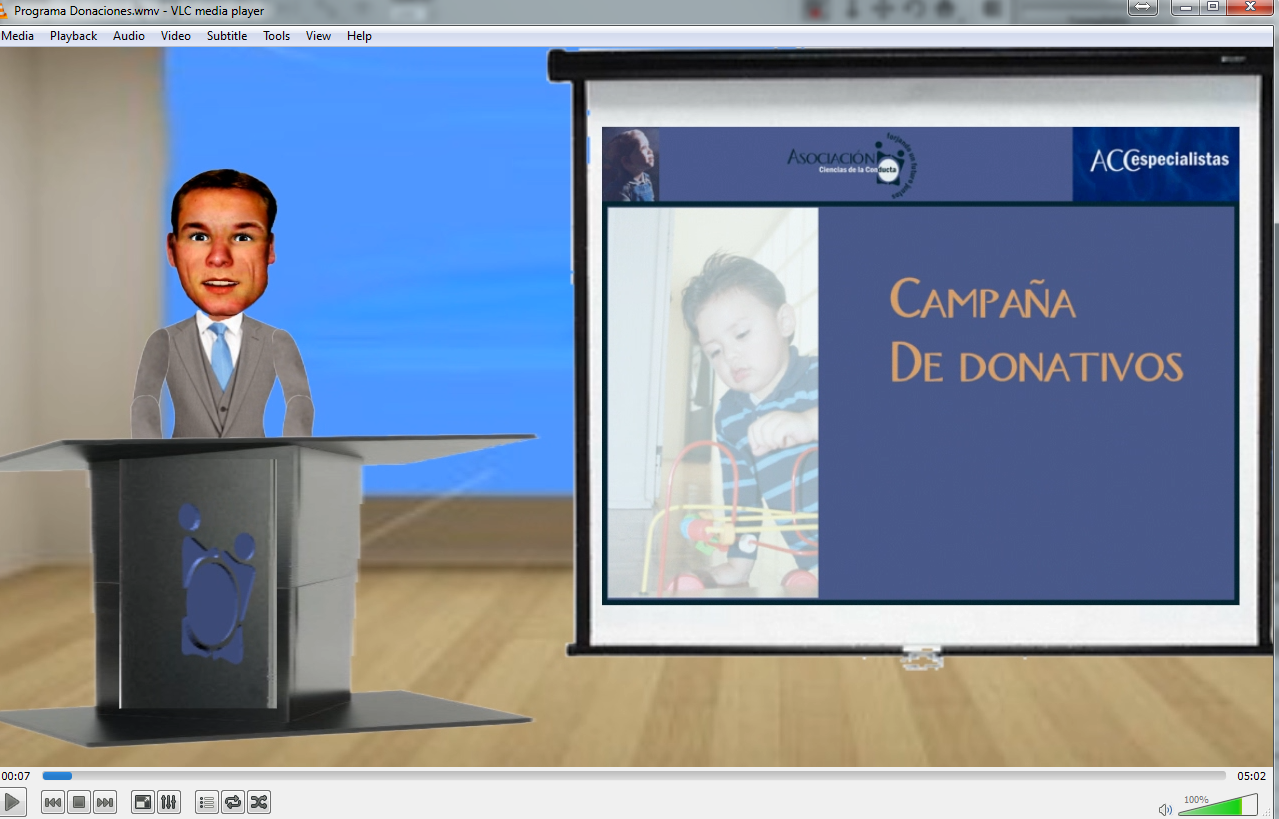1279x819 pixels.
Task: Click total duration 05:02 label
Action: (1252, 776)
